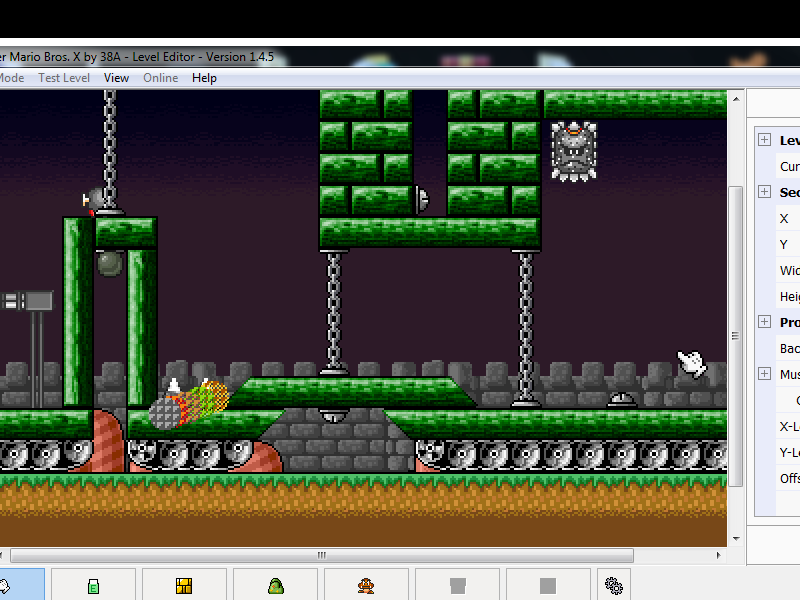Click the gray square toolbar button
800x600 pixels.
pyautogui.click(x=548, y=585)
